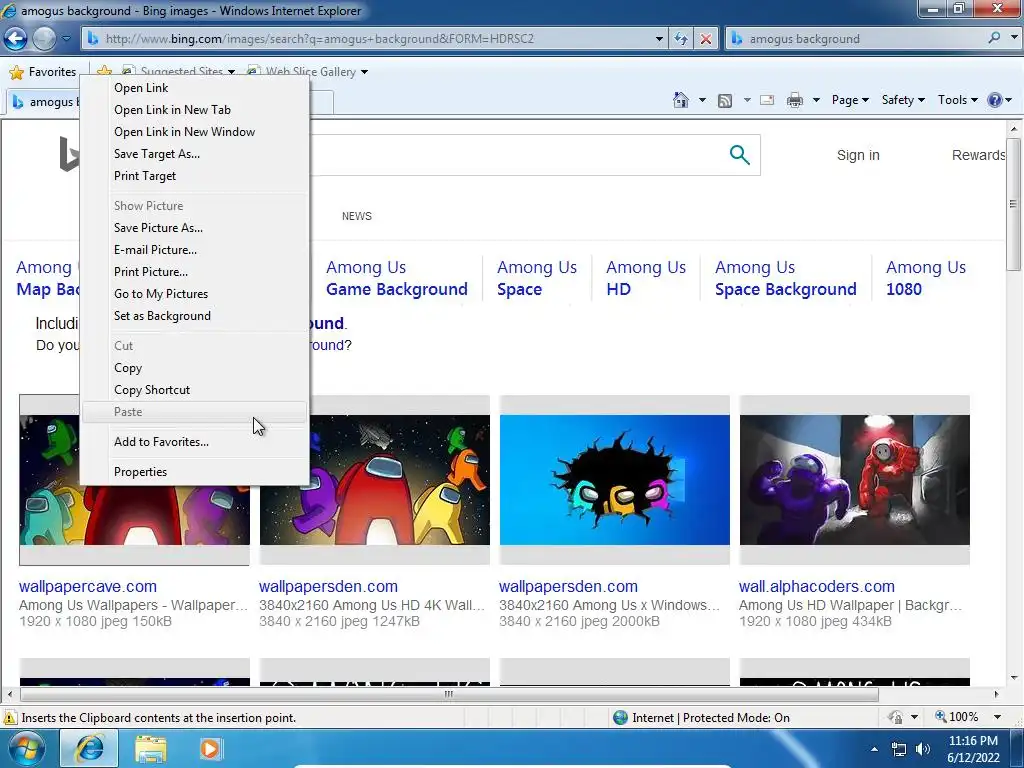Viewport: 1024px width, 768px height.
Task: Click Among Us 1080 suggestion
Action: point(925,278)
